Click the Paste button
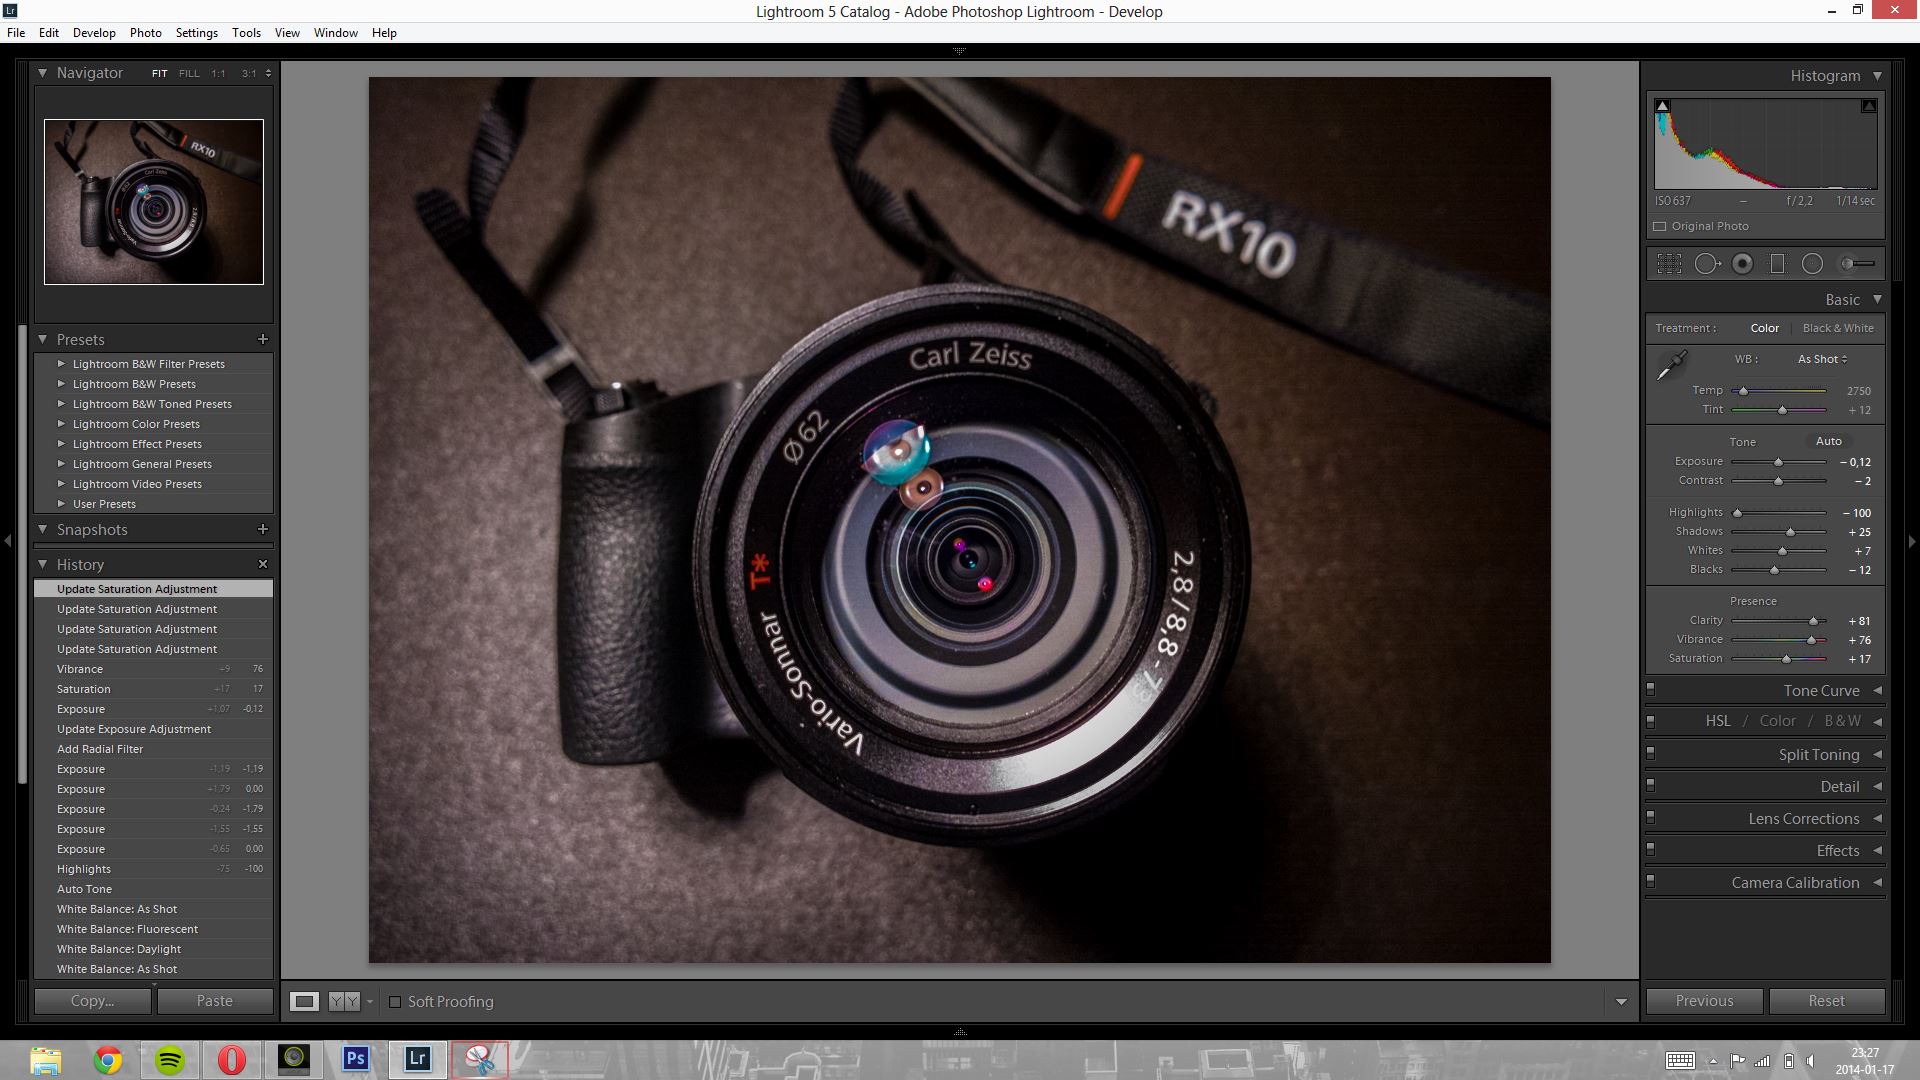 coord(215,1001)
